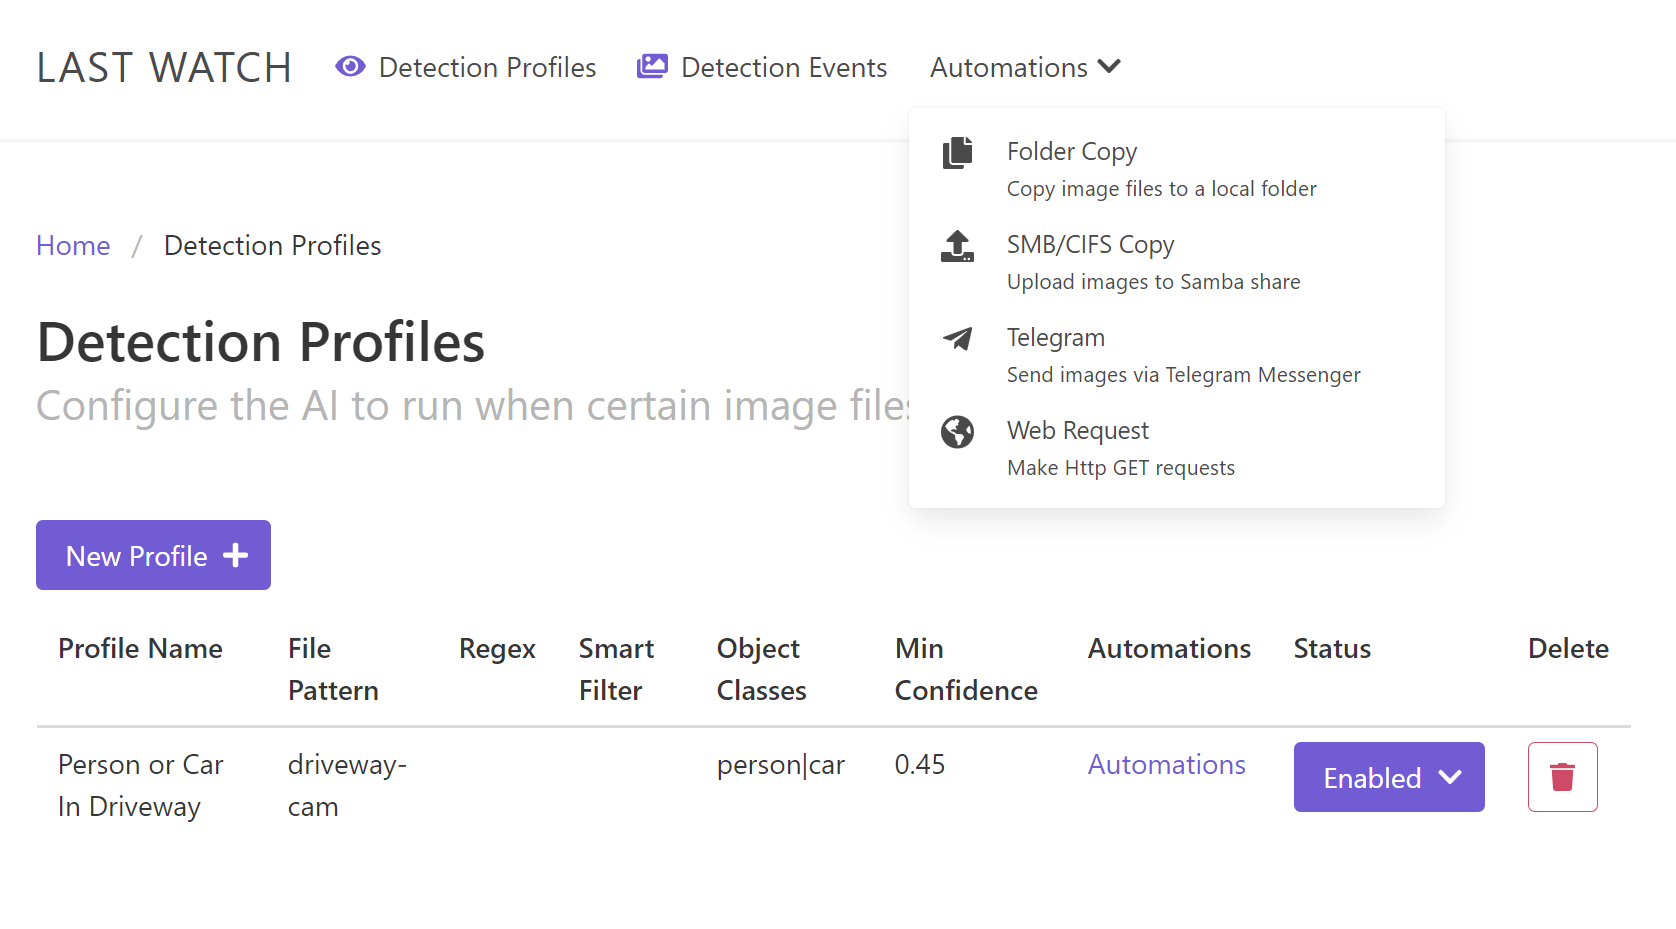Open Detection Events in the navbar

(x=762, y=67)
